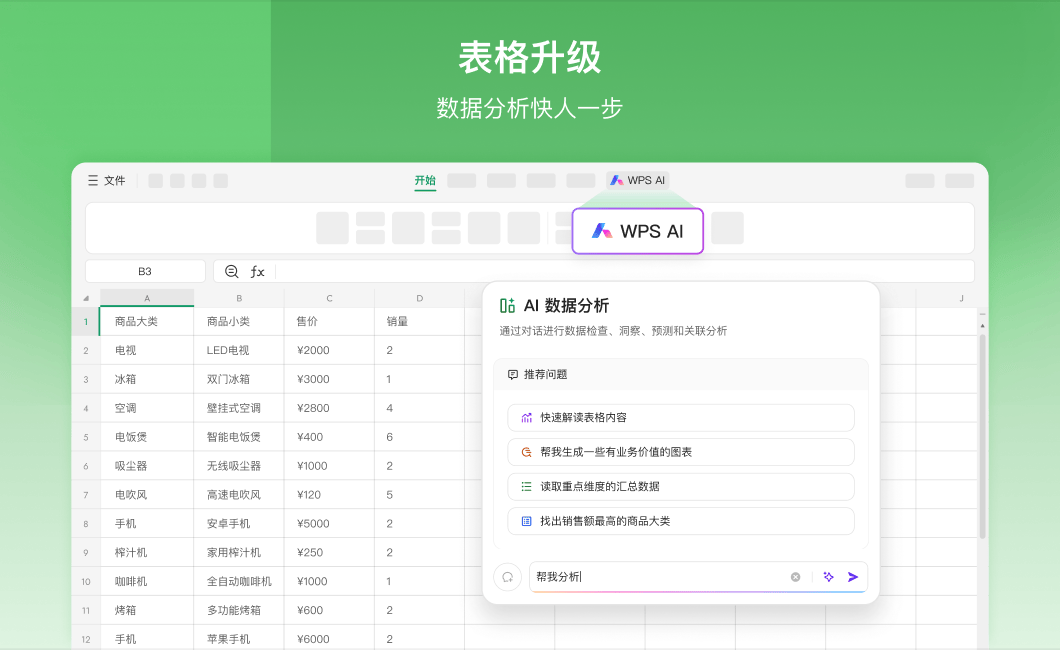Open the search magnifier in the formula bar
1060x650 pixels.
point(231,270)
